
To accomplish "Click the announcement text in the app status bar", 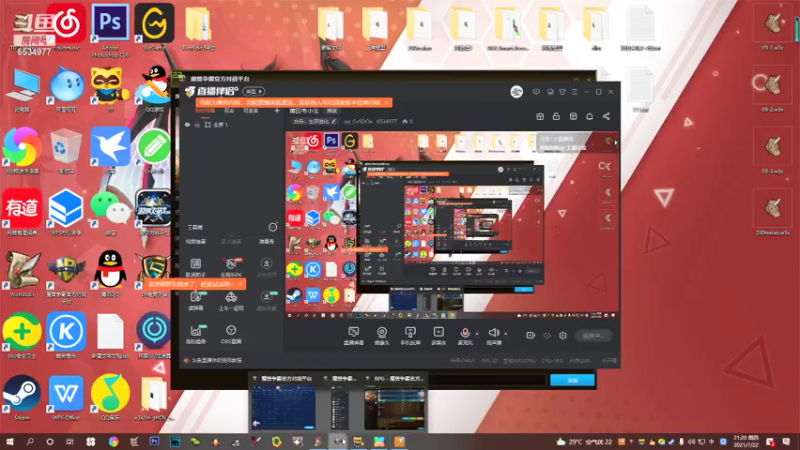I will [x=216, y=360].
